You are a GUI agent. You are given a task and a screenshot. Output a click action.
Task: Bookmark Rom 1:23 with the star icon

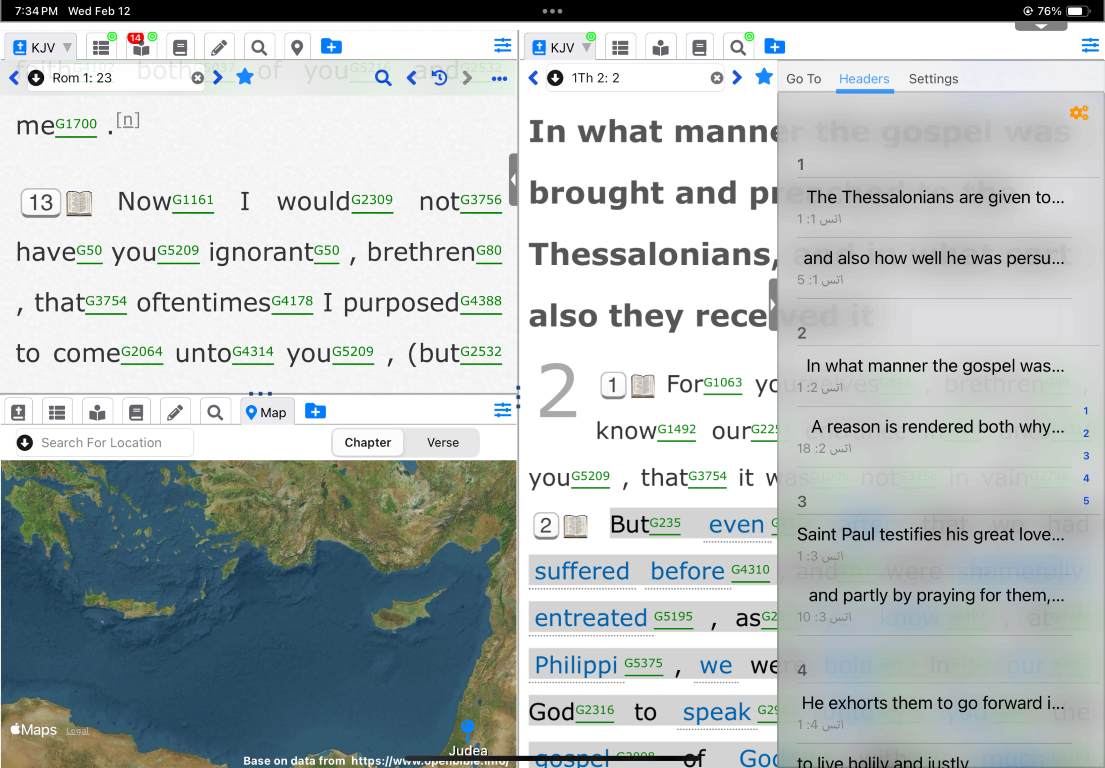tap(245, 78)
